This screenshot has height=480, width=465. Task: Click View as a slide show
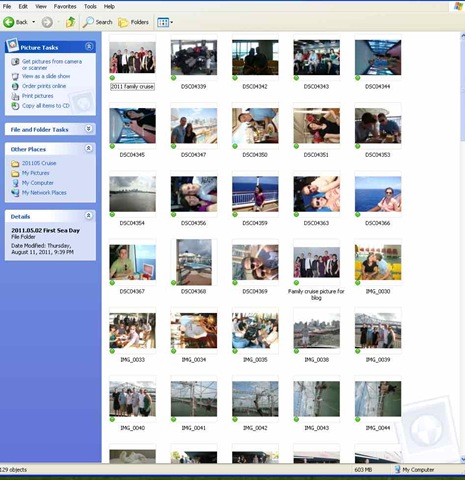pos(46,76)
